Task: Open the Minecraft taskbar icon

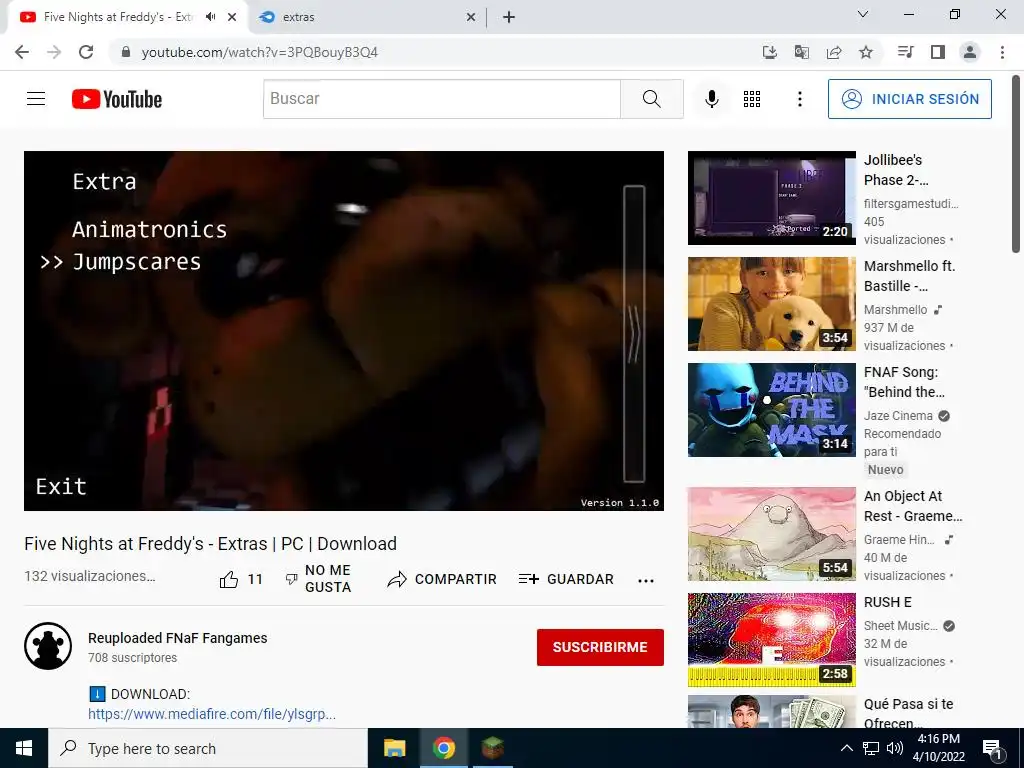Action: (x=492, y=748)
